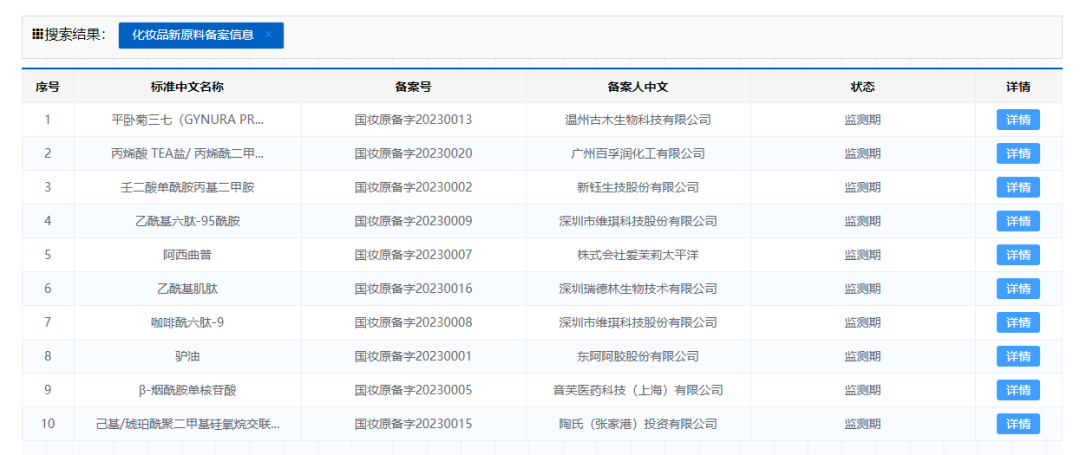Open 详情 for 乙酰基六肽-95酰胺 row
1080x455 pixels.
point(1018,221)
